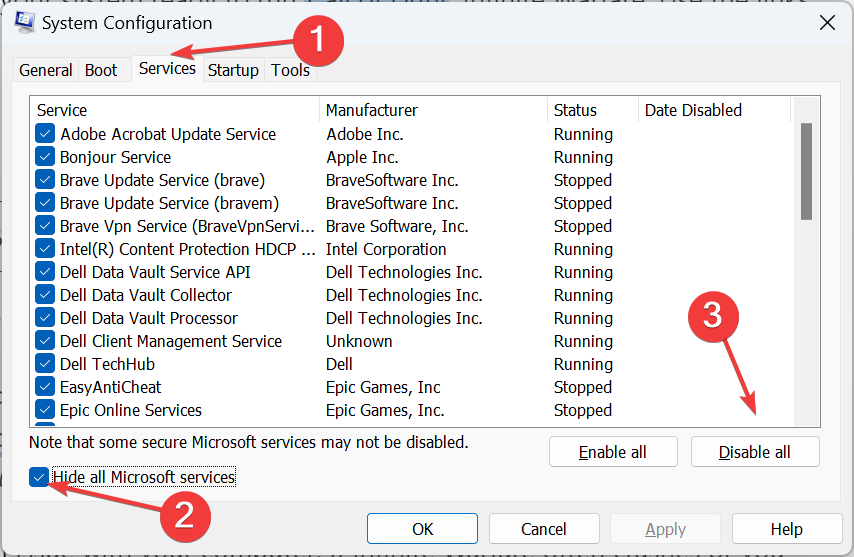The height and width of the screenshot is (557, 854).
Task: Toggle Dell TechHub checkbox
Action: pos(45,364)
